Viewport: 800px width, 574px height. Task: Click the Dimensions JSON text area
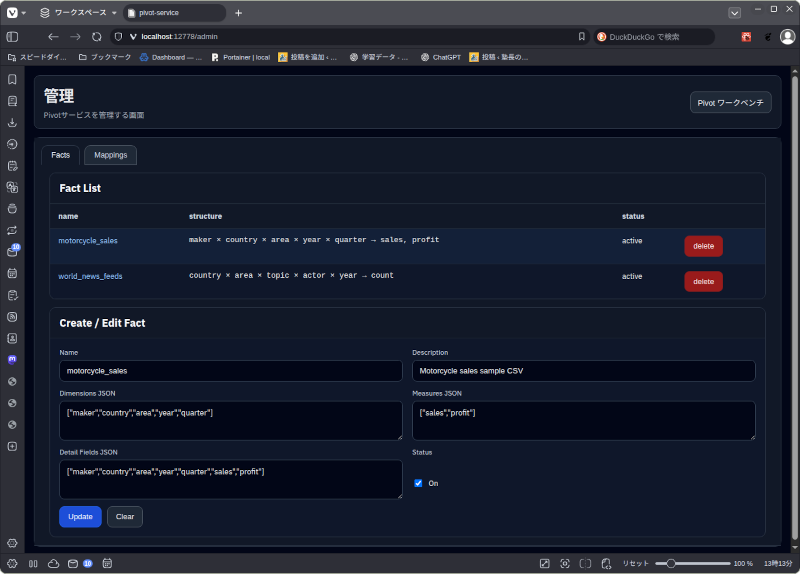tap(231, 421)
